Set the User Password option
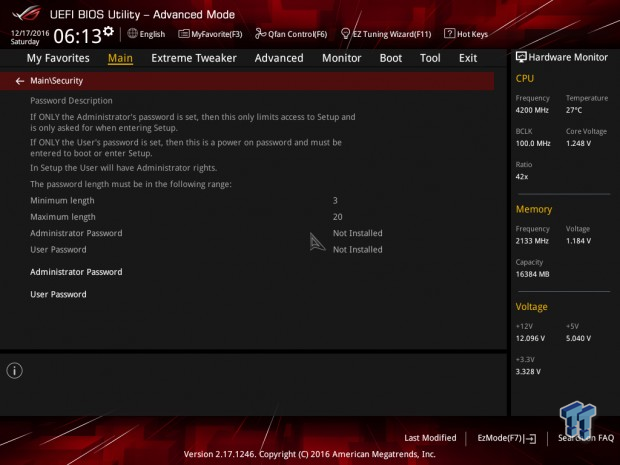Viewport: 620px width, 465px height. pyautogui.click(x=58, y=295)
